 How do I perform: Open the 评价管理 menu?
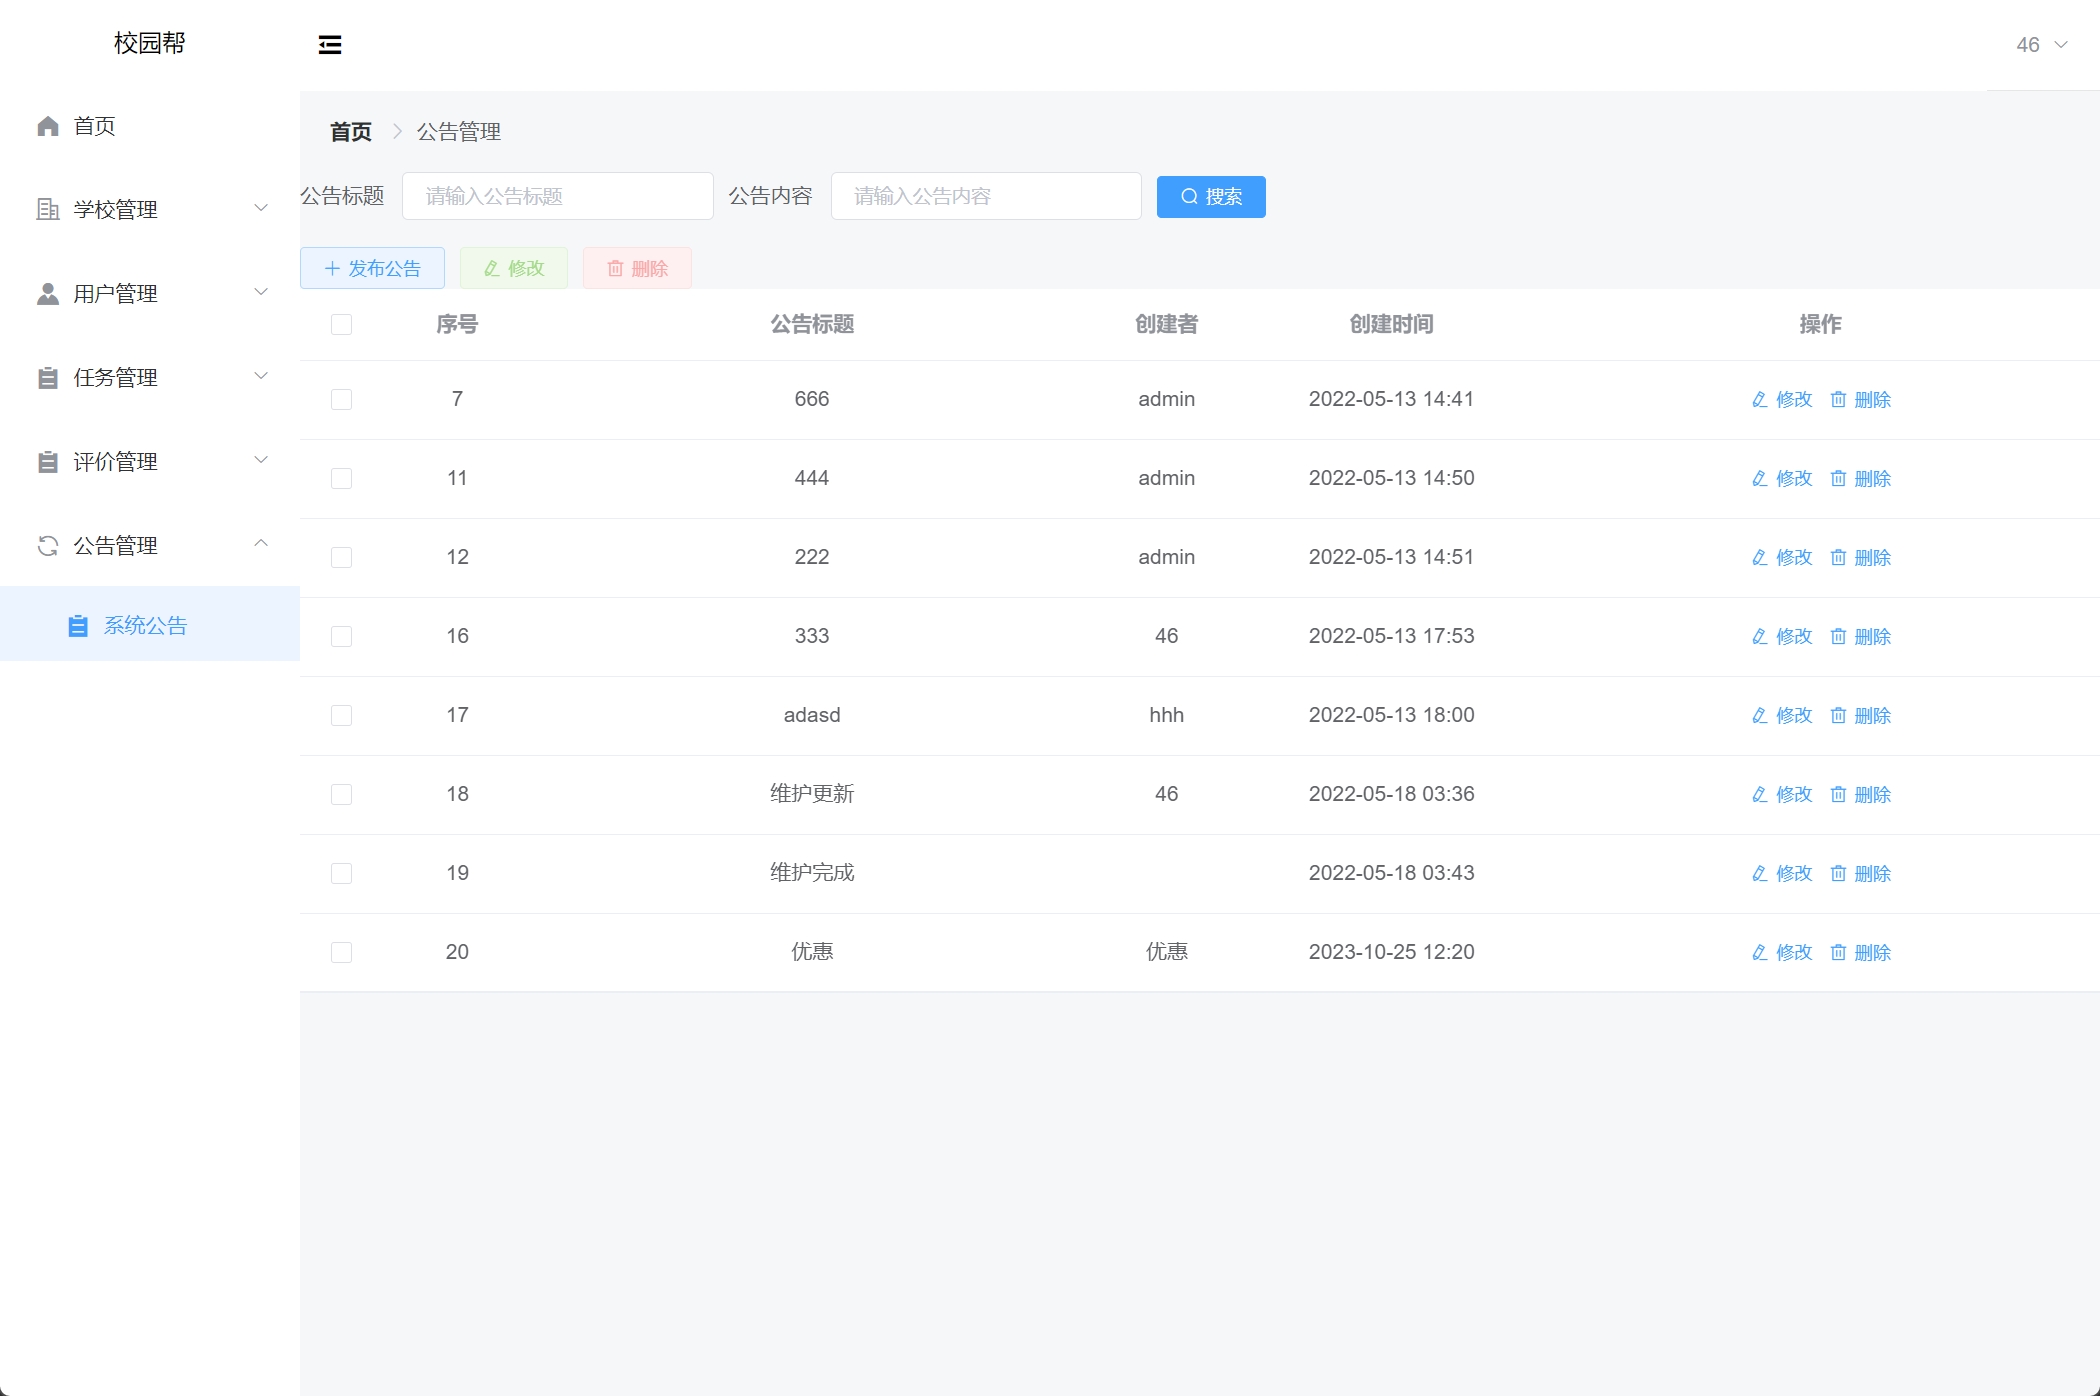pos(115,461)
